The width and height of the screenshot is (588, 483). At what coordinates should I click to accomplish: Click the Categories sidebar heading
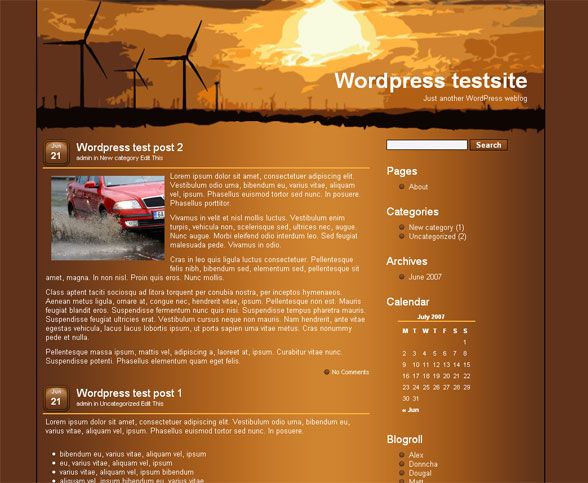click(412, 212)
